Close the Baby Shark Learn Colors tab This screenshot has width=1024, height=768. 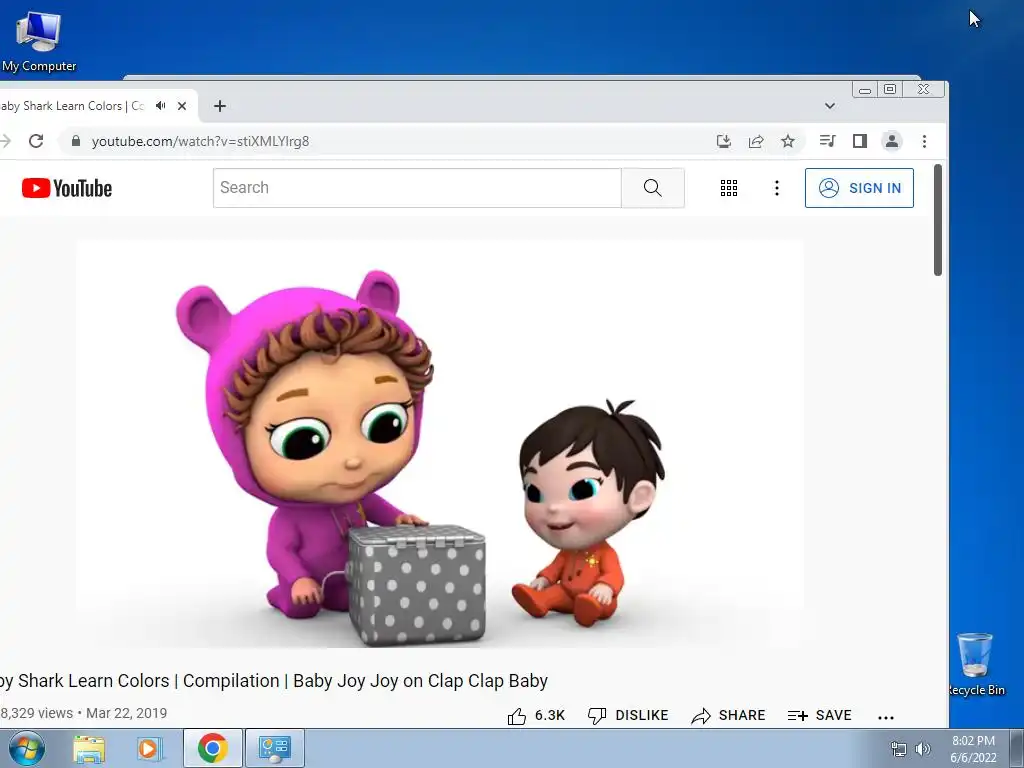pyautogui.click(x=182, y=106)
